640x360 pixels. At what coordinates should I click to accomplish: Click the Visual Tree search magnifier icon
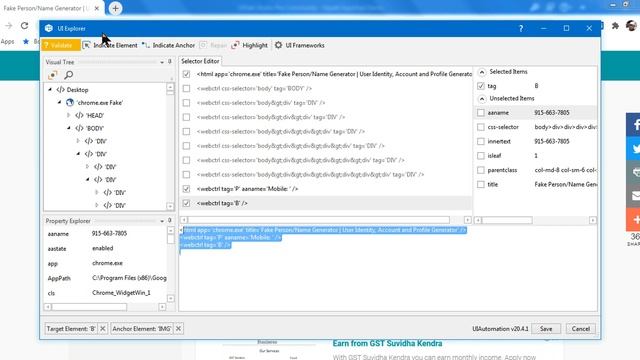(69, 75)
